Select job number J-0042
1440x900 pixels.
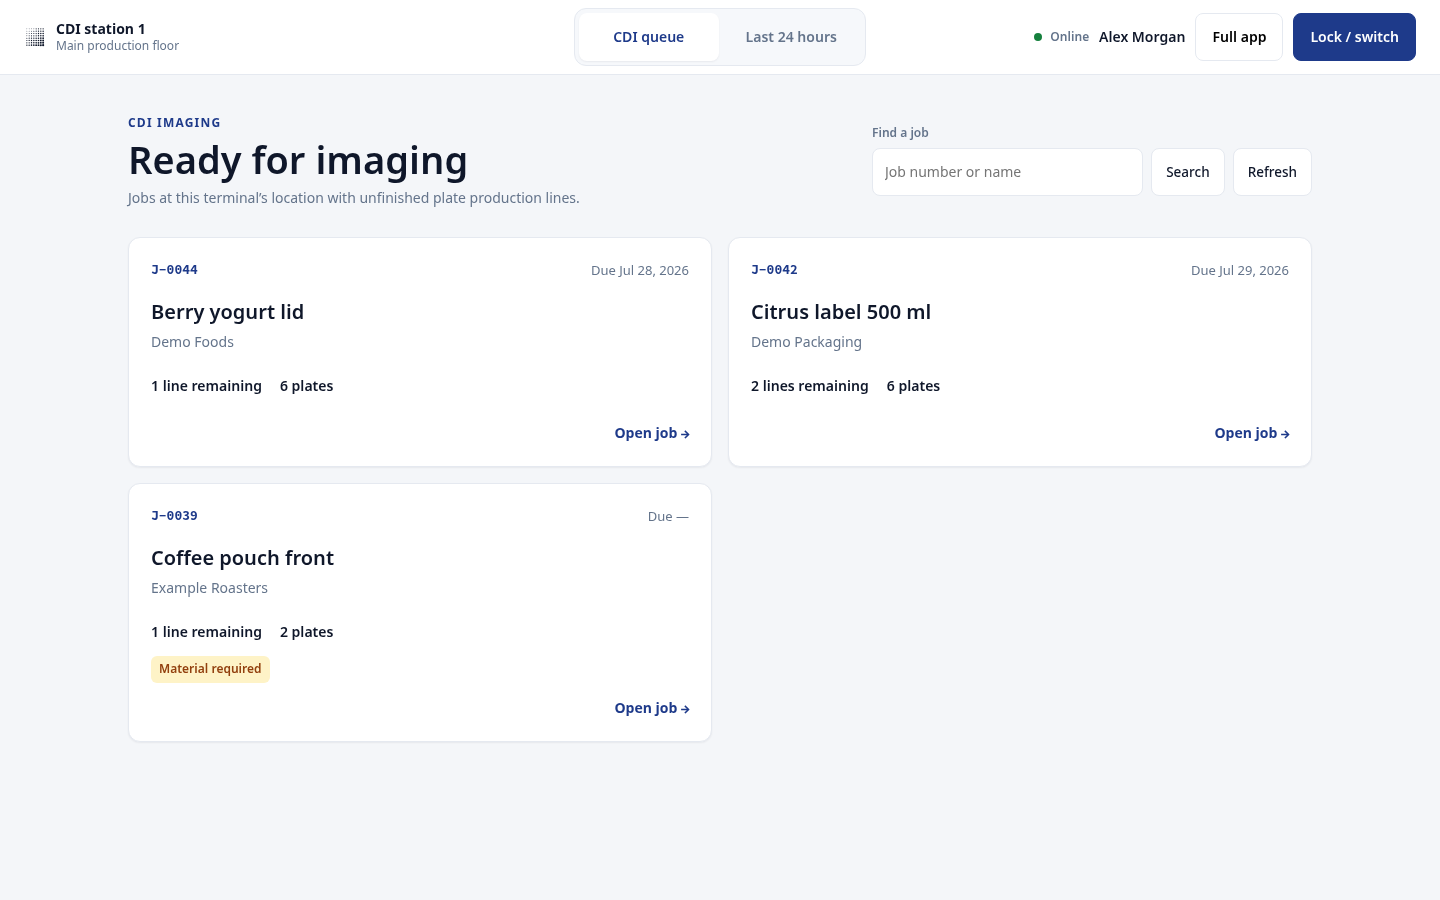pyautogui.click(x=774, y=270)
